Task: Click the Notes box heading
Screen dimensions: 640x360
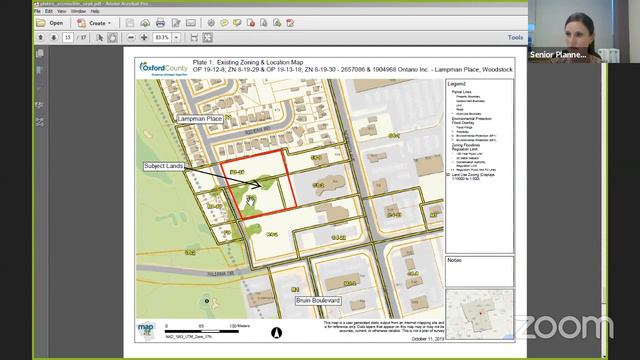Action: click(454, 260)
